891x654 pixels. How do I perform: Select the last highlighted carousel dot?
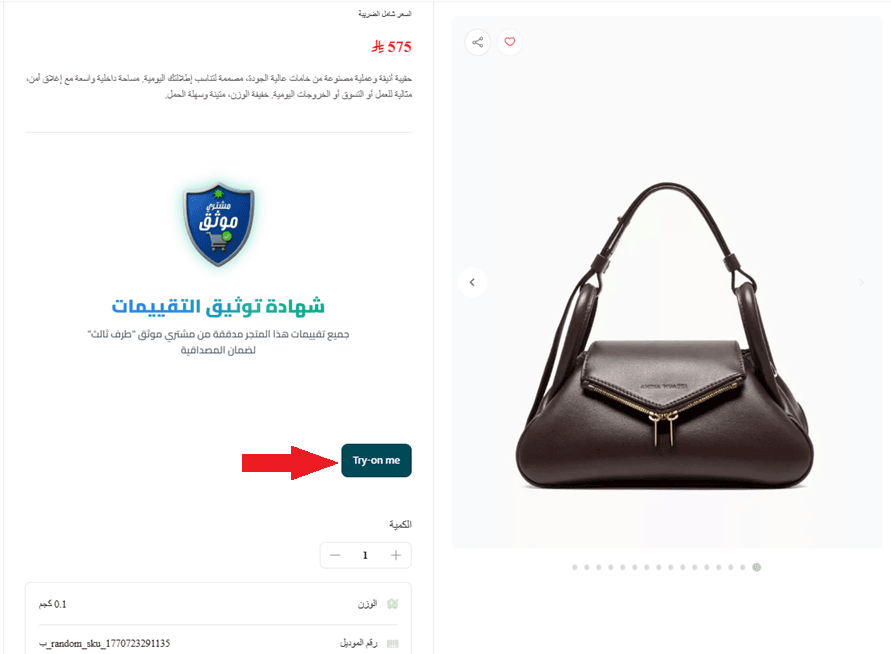click(x=756, y=567)
